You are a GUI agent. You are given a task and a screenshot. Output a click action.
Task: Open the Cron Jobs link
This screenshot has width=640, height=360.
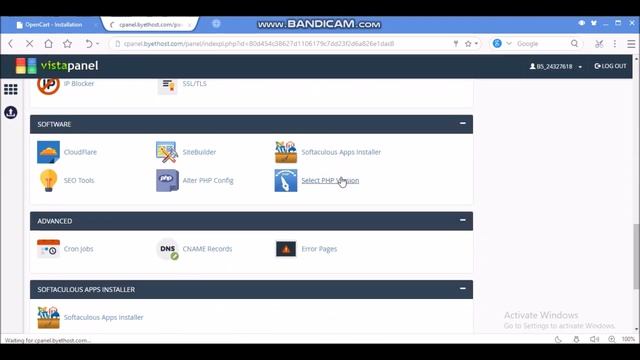(x=78, y=249)
